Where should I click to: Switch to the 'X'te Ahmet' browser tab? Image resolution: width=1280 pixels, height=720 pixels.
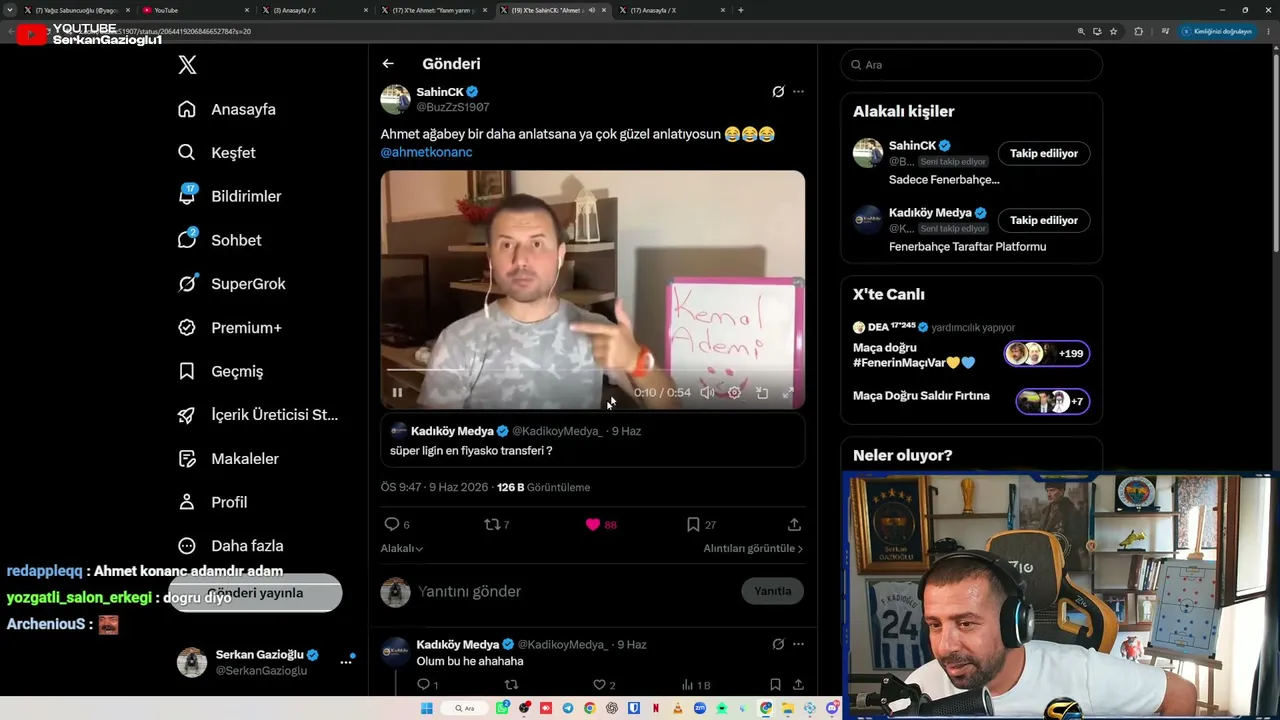pos(434,10)
